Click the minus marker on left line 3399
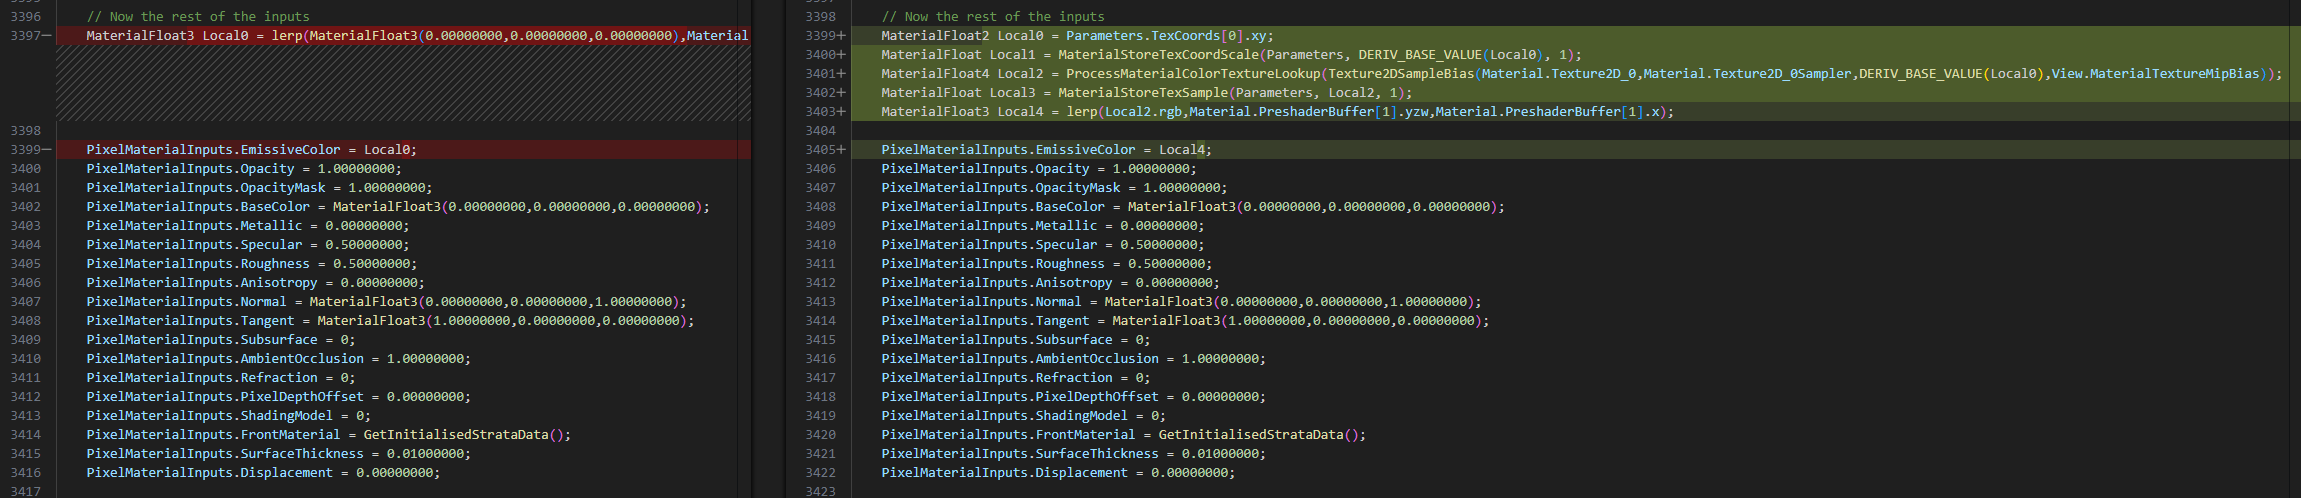 (47, 150)
